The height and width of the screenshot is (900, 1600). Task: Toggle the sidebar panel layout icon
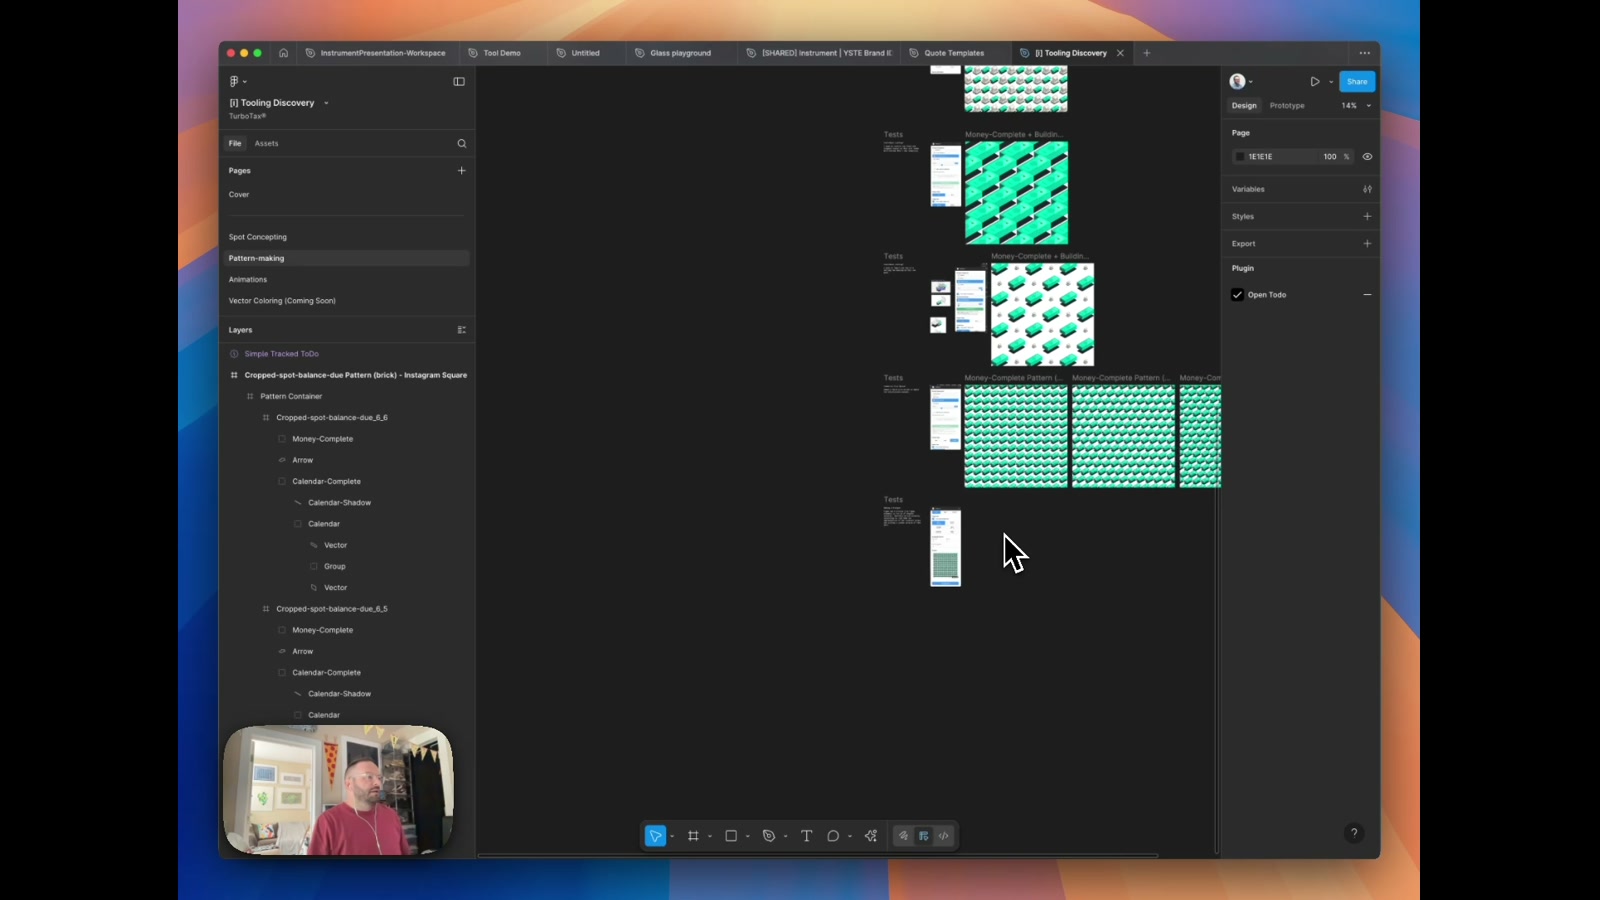pyautogui.click(x=459, y=82)
